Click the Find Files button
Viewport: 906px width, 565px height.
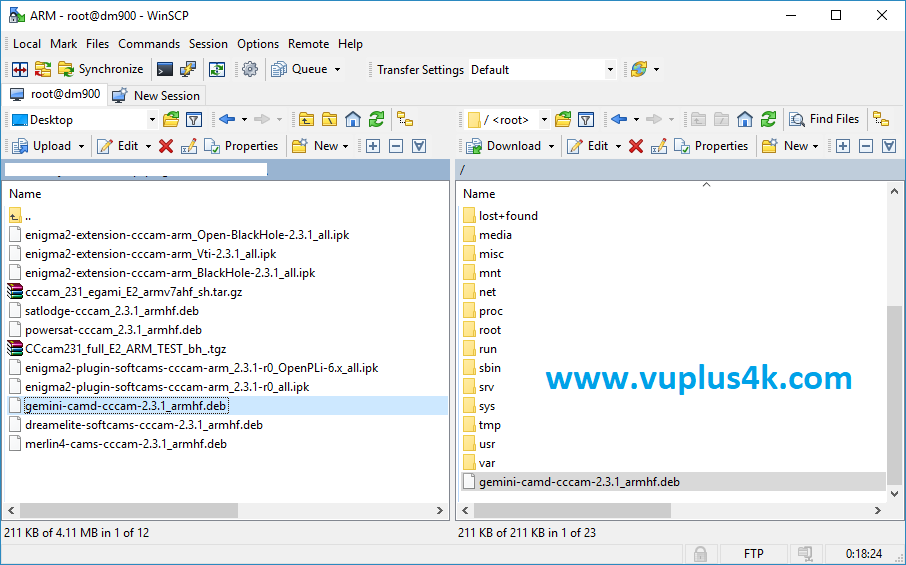click(x=824, y=119)
